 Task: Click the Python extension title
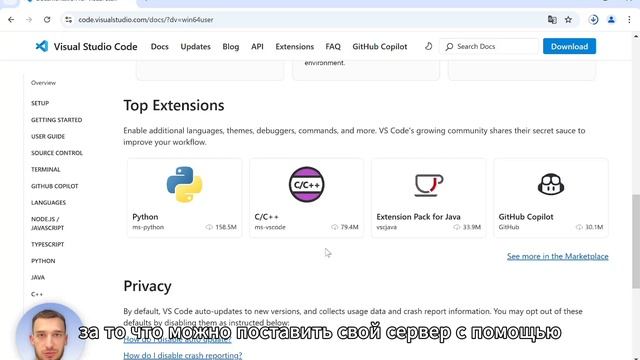pyautogui.click(x=145, y=217)
